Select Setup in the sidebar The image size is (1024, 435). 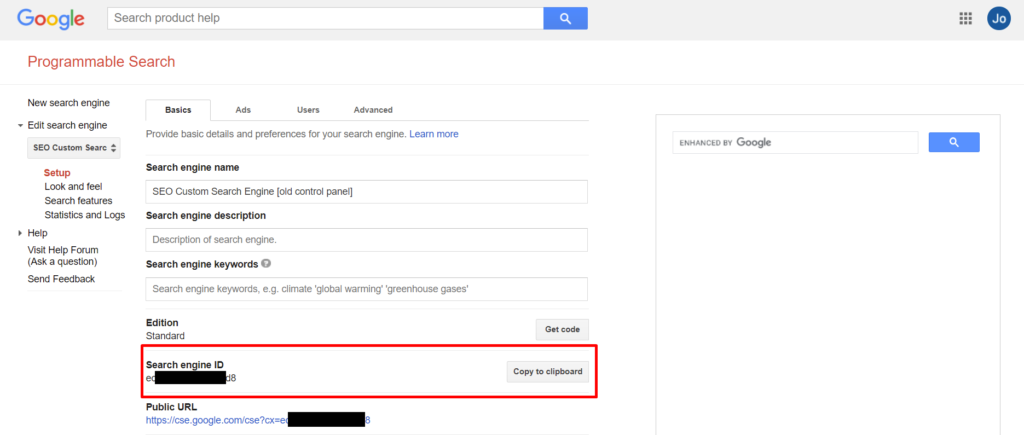57,172
